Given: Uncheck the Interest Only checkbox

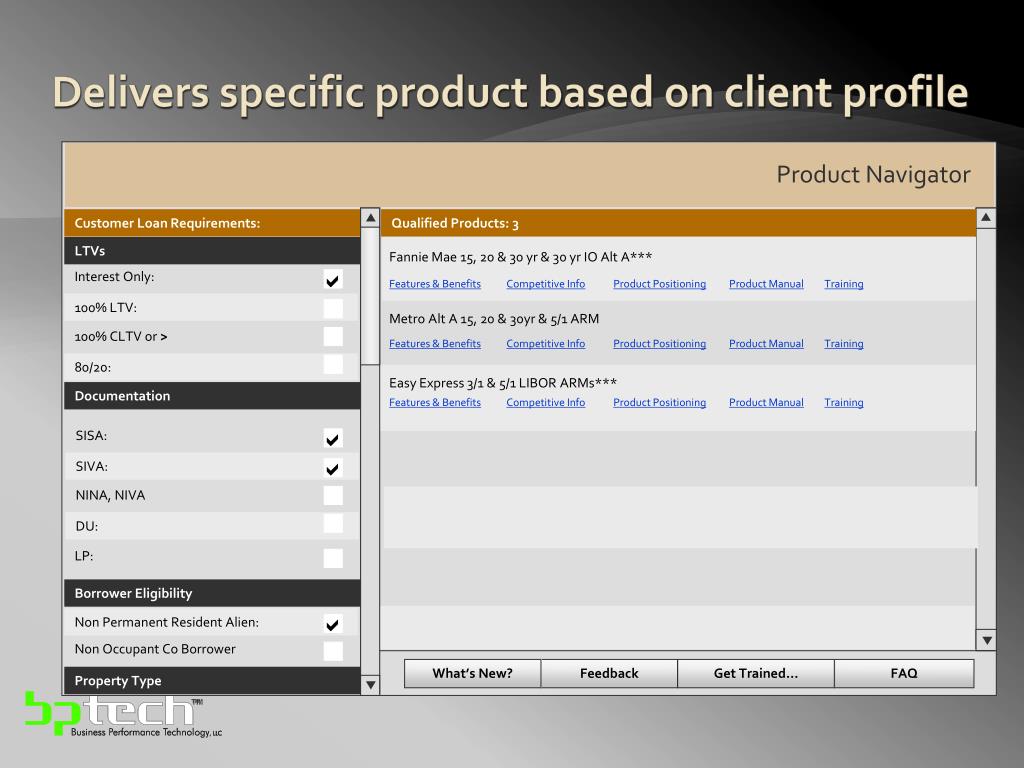Looking at the screenshot, I should [333, 280].
